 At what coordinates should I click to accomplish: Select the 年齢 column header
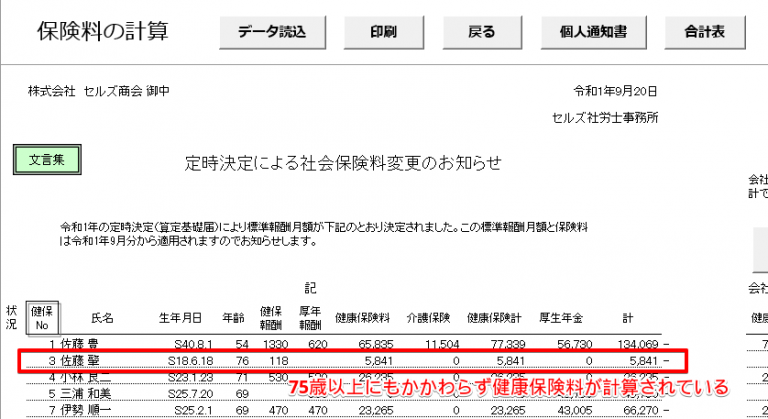point(233,318)
